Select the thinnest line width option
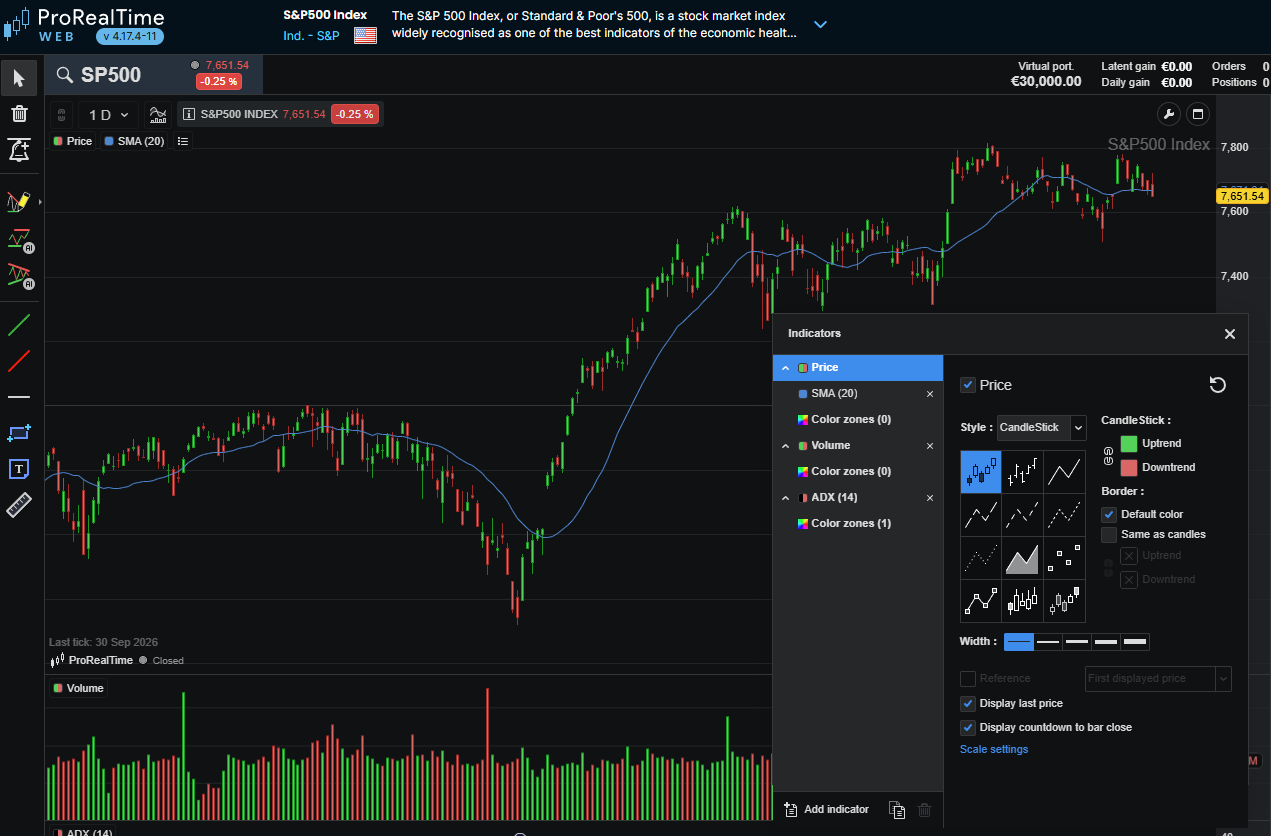 (1019, 642)
